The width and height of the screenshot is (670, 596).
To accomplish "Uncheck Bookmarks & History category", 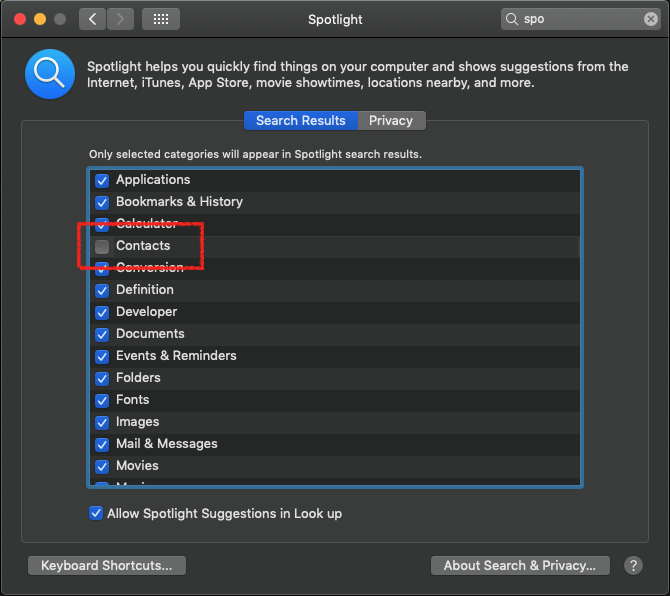I will click(x=102, y=202).
